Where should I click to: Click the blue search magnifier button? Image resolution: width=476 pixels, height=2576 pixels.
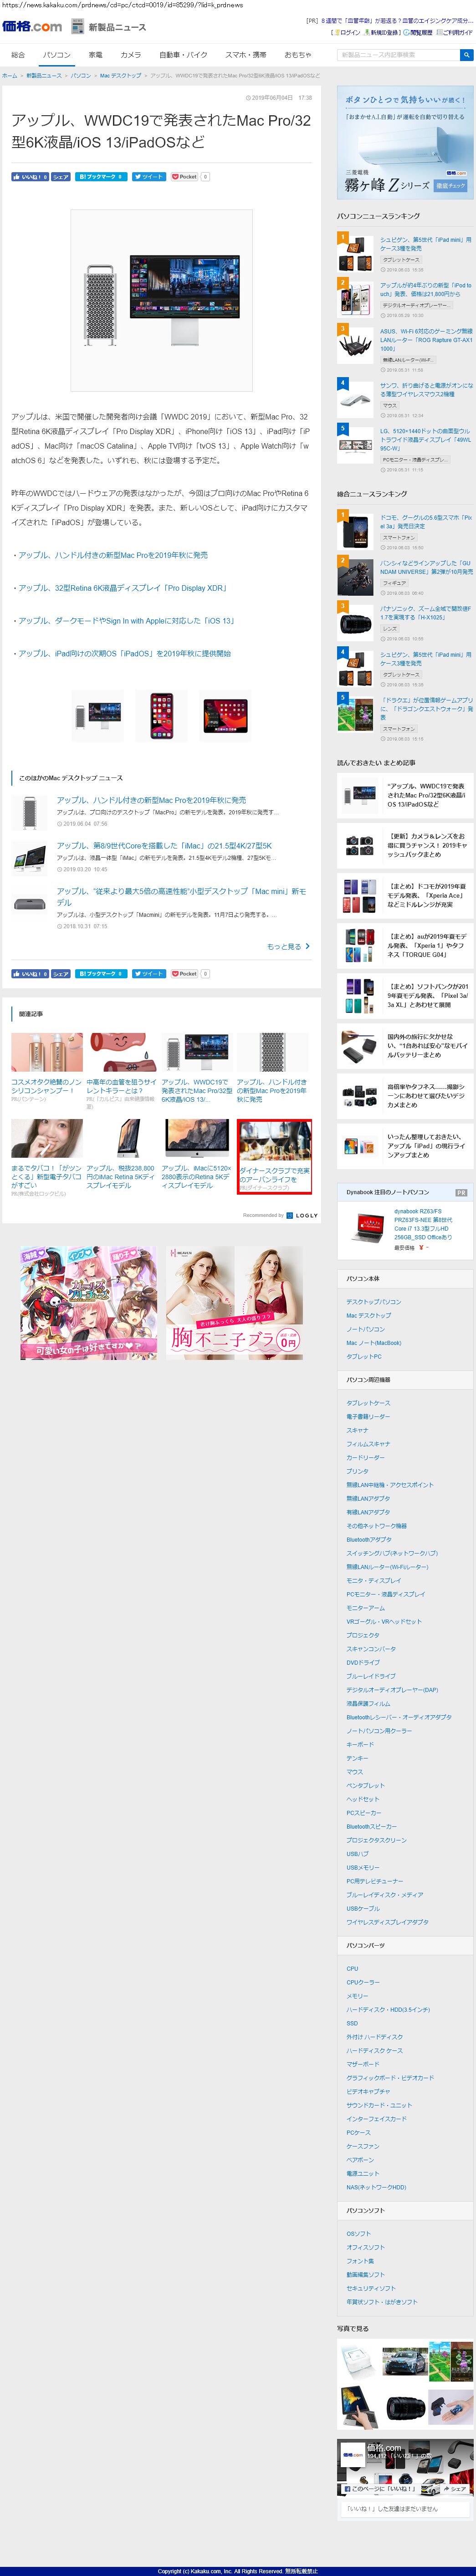point(466,55)
